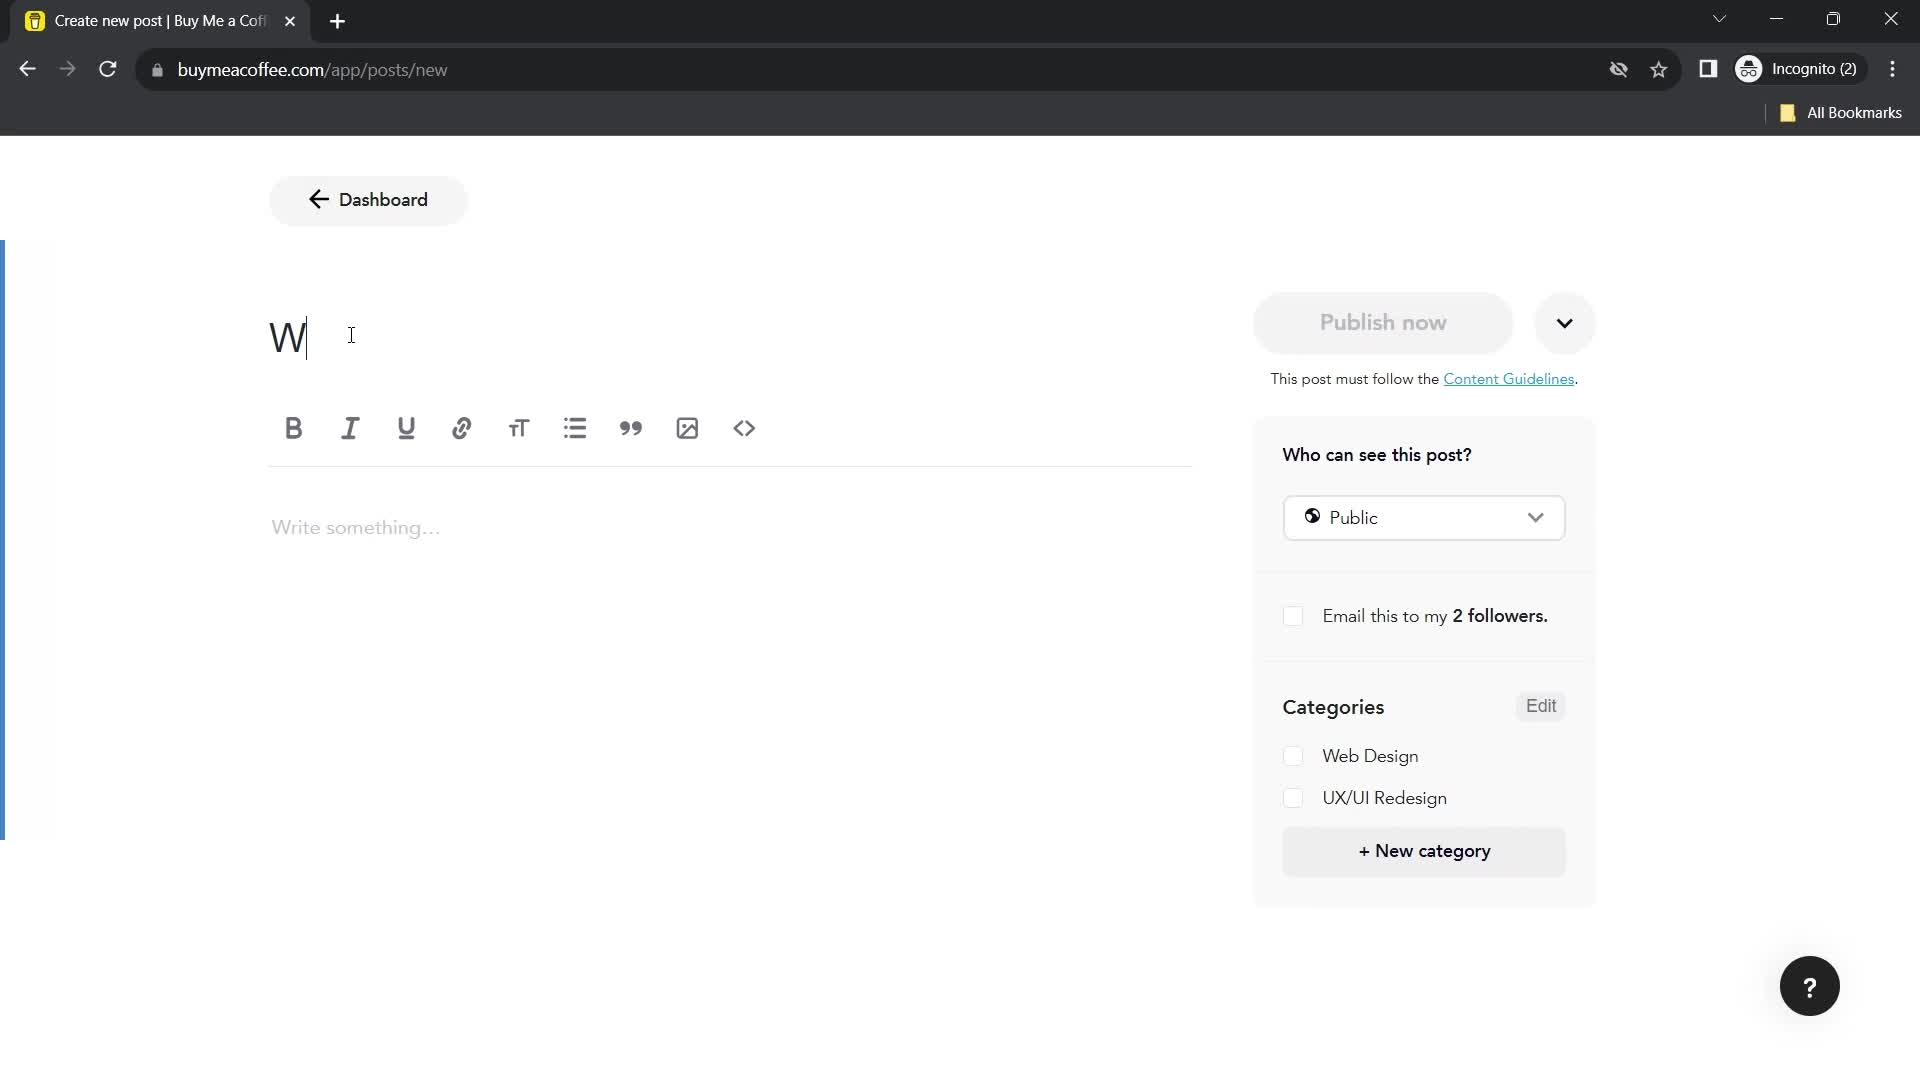Return to Dashboard
This screenshot has height=1080, width=1920.
(x=368, y=200)
